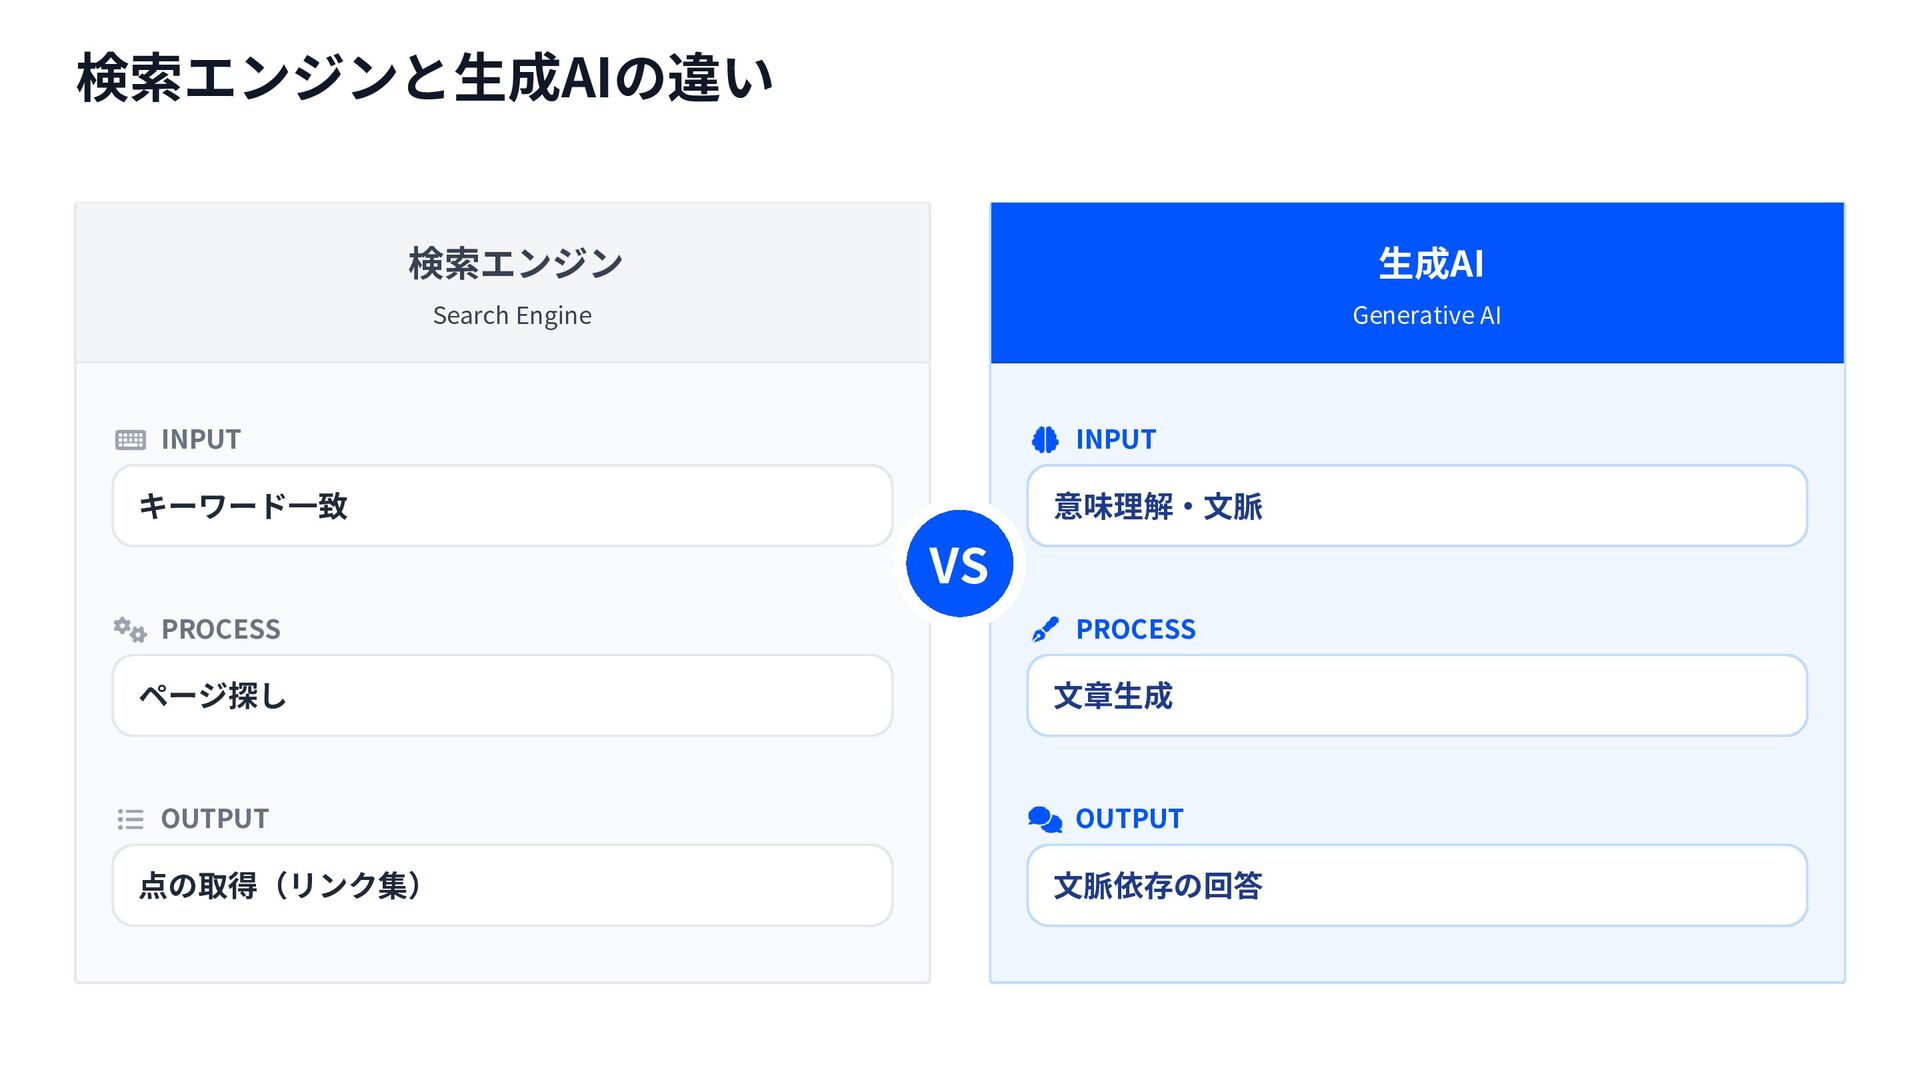This screenshot has height=1080, width=1920.
Task: Click the gears icon next to gray PROCESS
Action: click(x=130, y=629)
